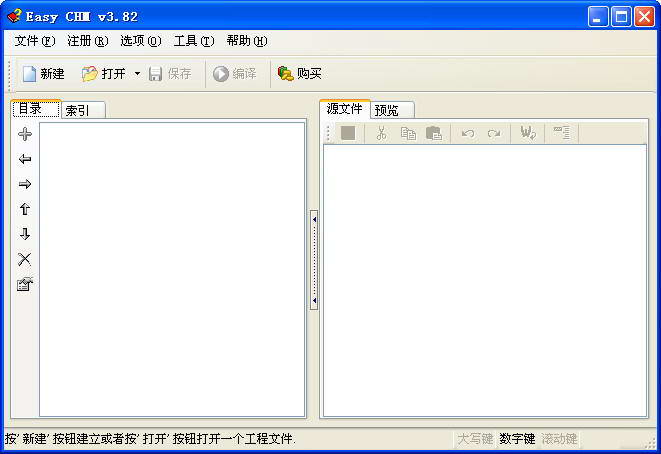The image size is (661, 454).
Task: Click the 购买 (Buy) toolbar button
Action: [x=300, y=74]
